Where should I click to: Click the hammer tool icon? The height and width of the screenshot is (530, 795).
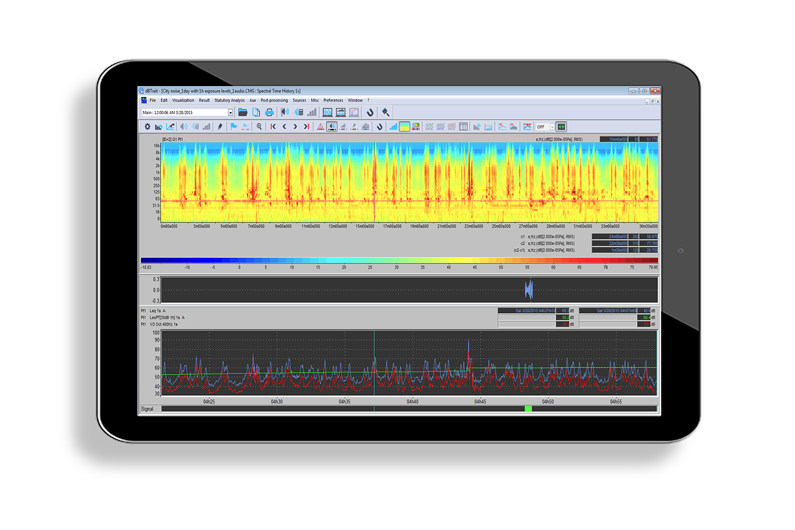click(385, 113)
